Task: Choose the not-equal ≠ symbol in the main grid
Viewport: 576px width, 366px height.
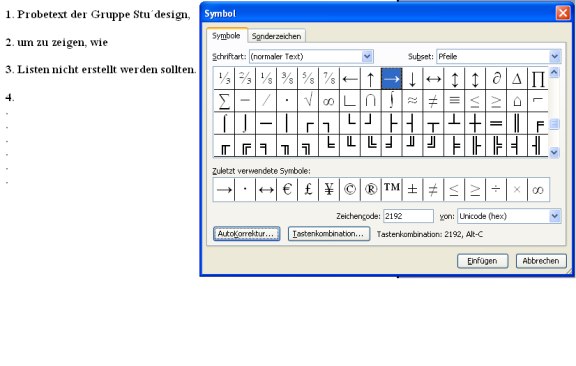Action: (433, 101)
